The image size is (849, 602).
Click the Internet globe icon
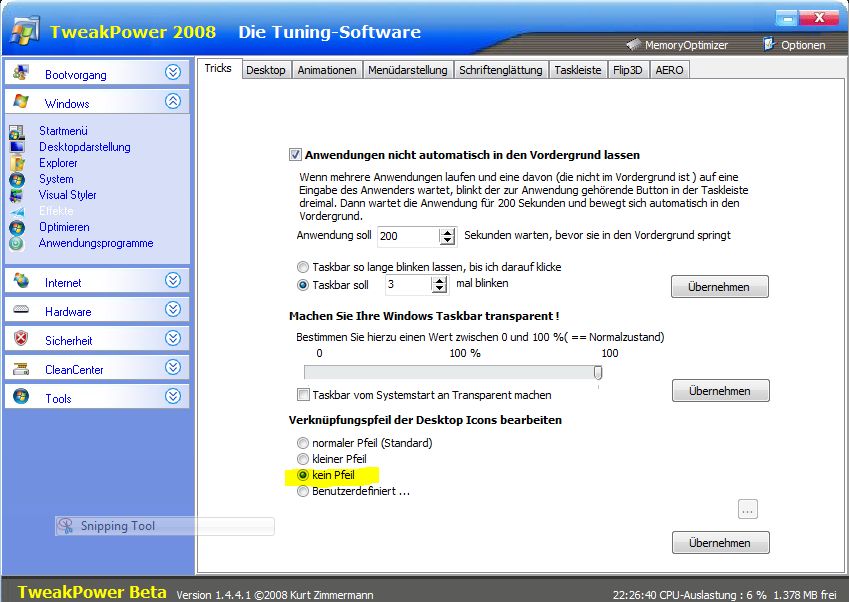pos(21,280)
